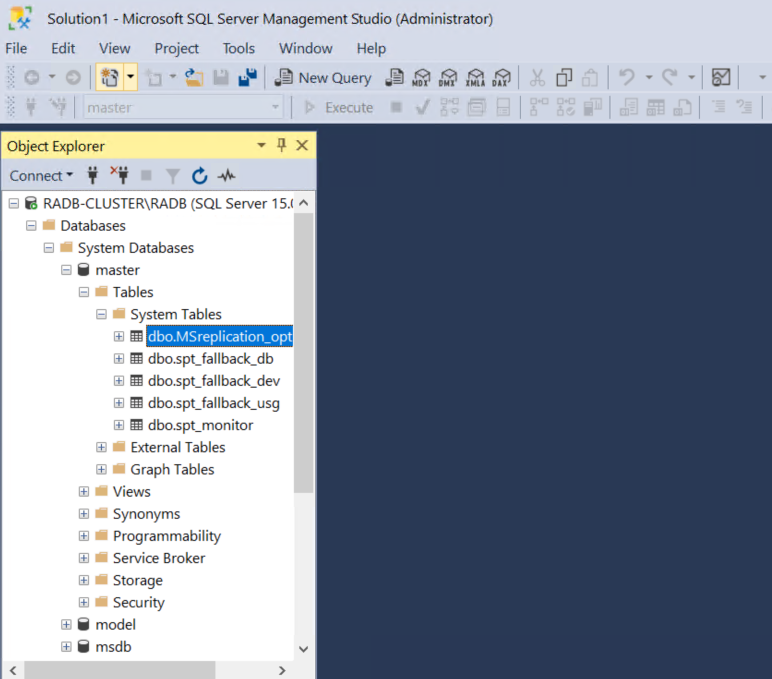Image resolution: width=772 pixels, height=679 pixels.
Task: Click Database Engine Query icon
Action: point(394,78)
